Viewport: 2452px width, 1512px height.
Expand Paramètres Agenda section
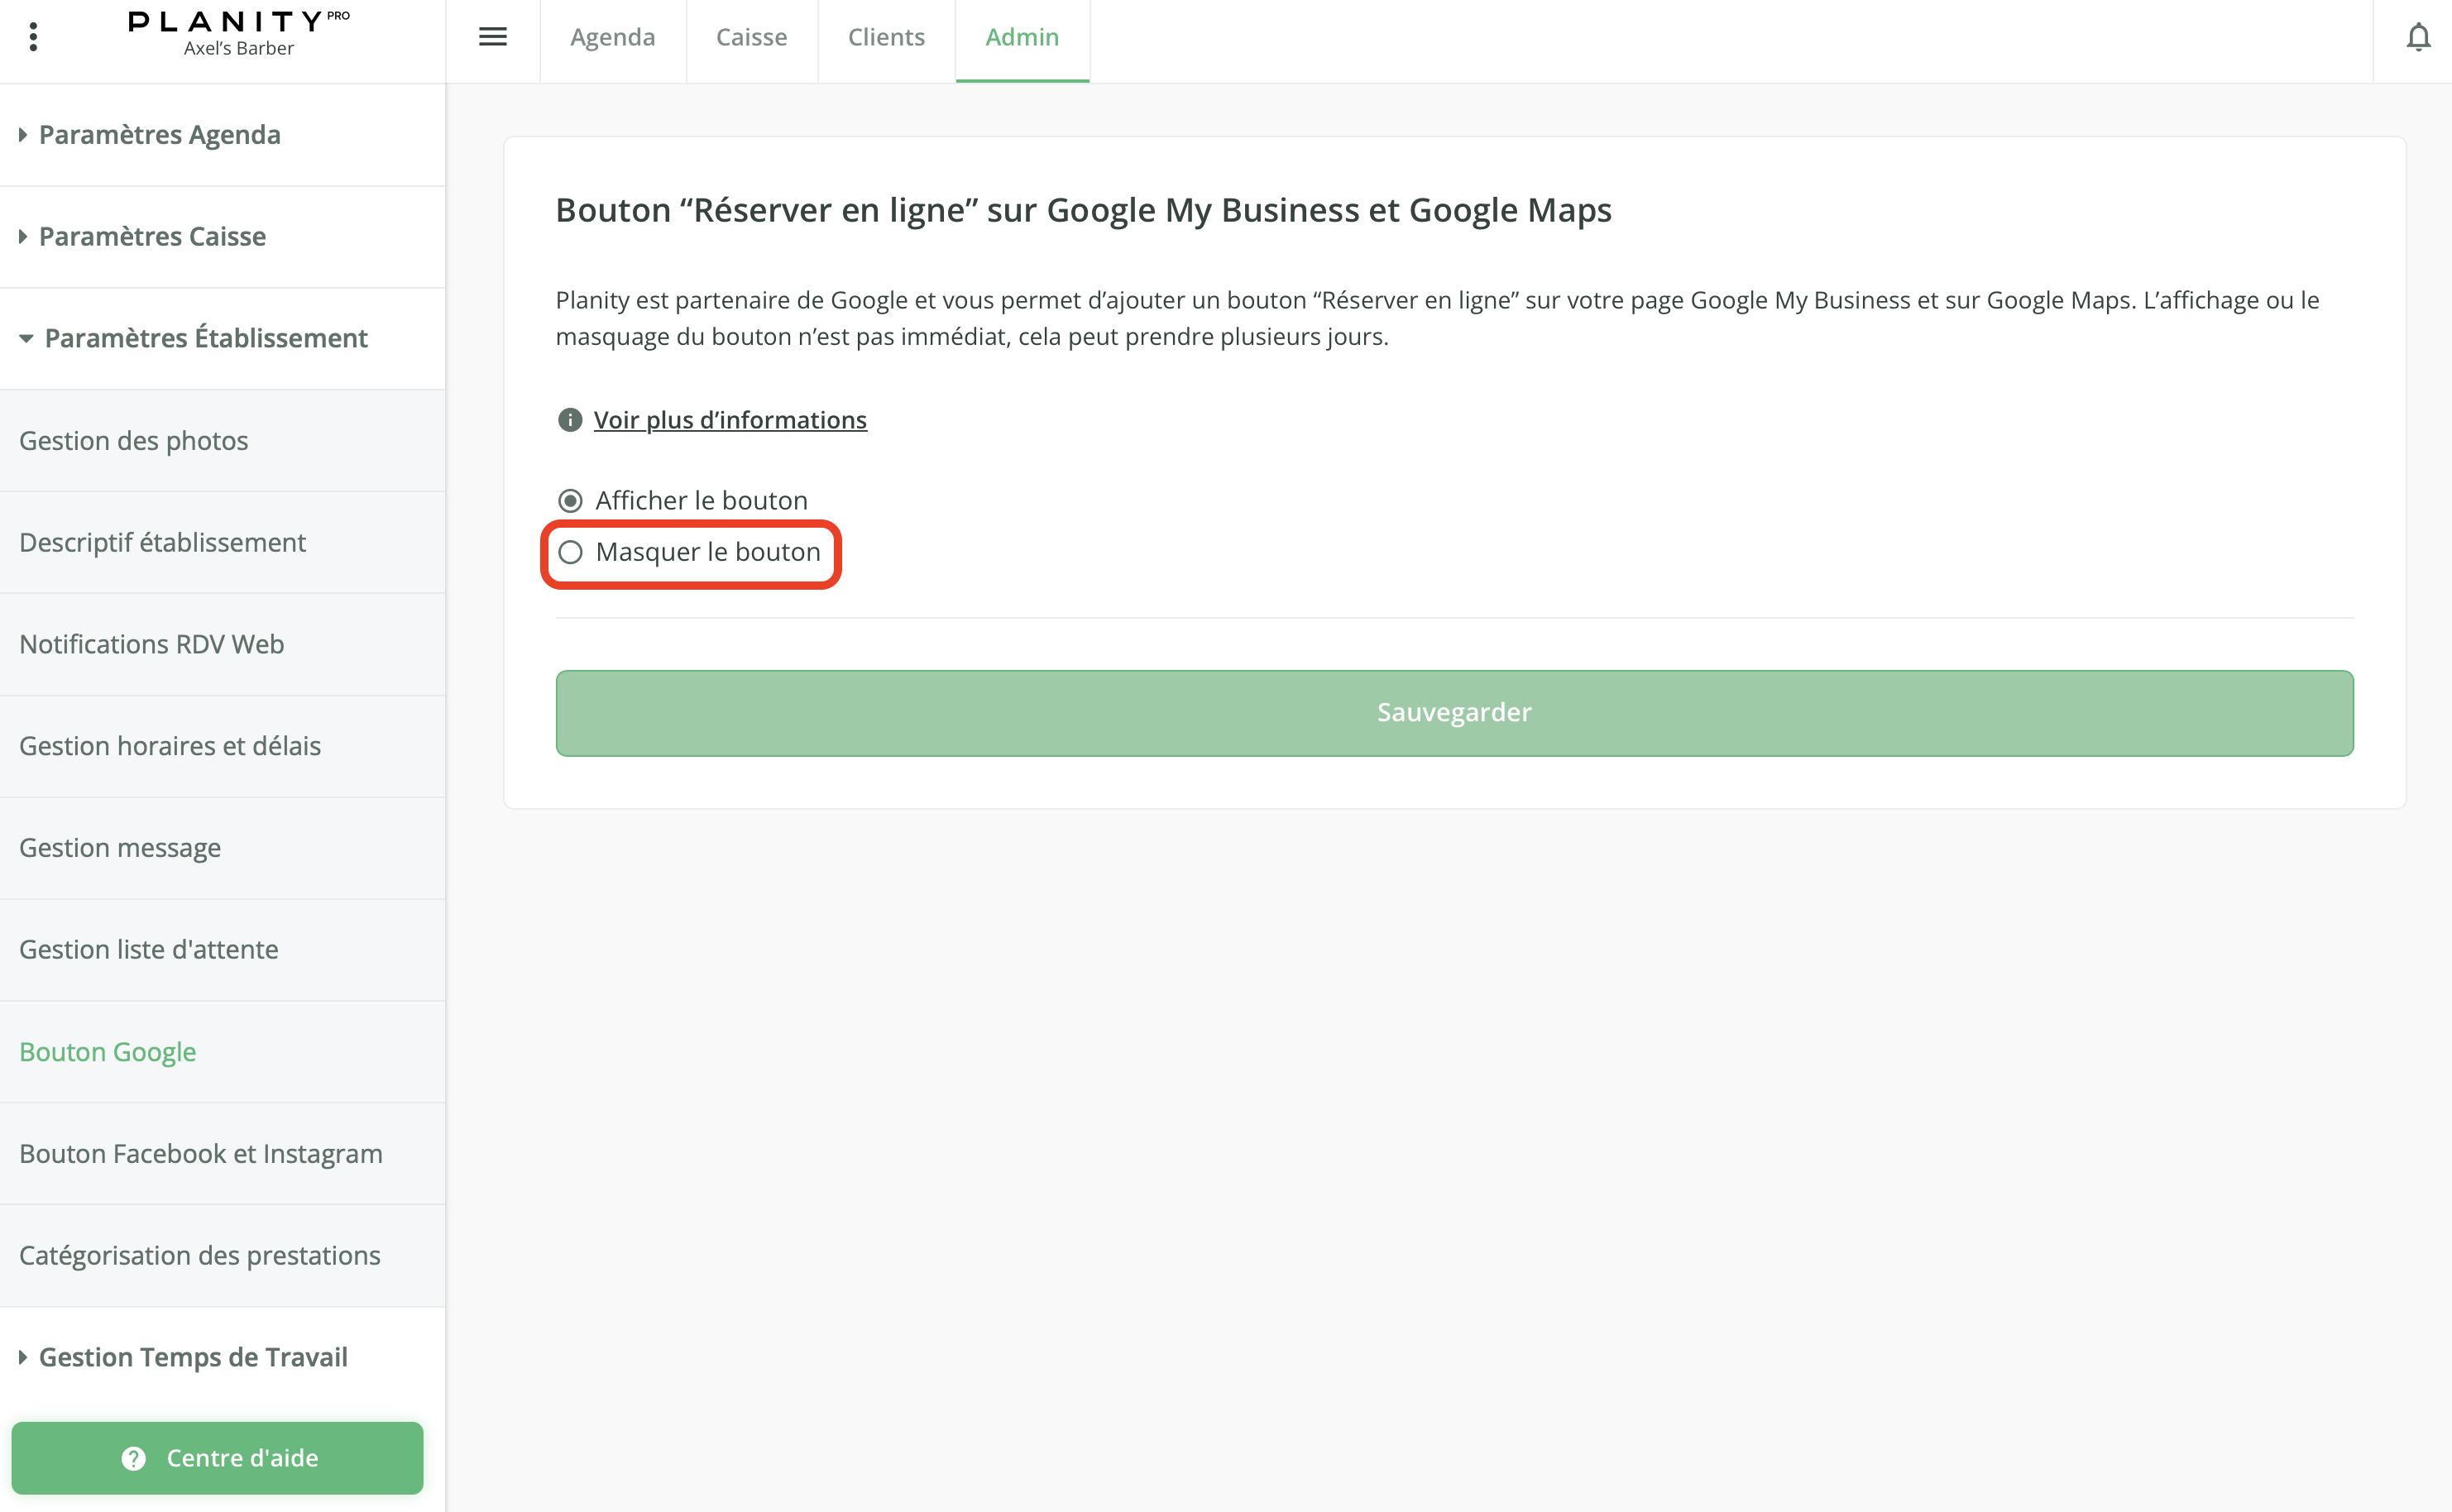tap(158, 134)
